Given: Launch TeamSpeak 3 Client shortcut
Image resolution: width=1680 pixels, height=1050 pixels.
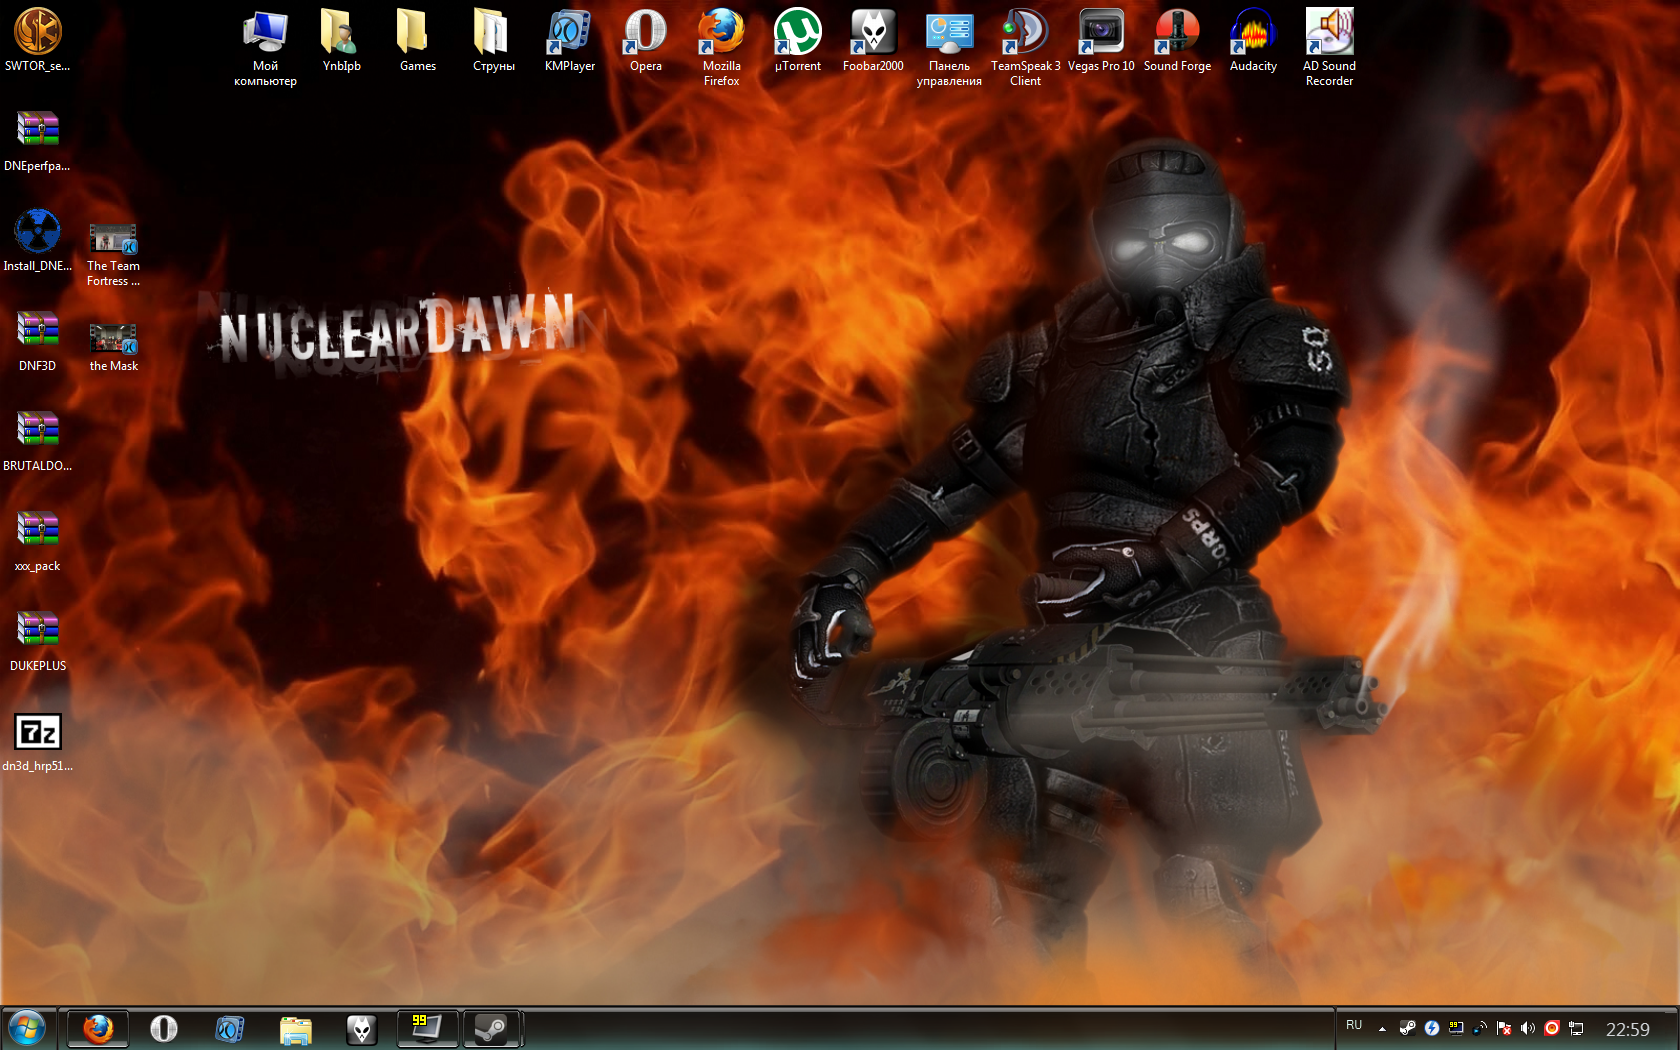Looking at the screenshot, I should 1026,47.
